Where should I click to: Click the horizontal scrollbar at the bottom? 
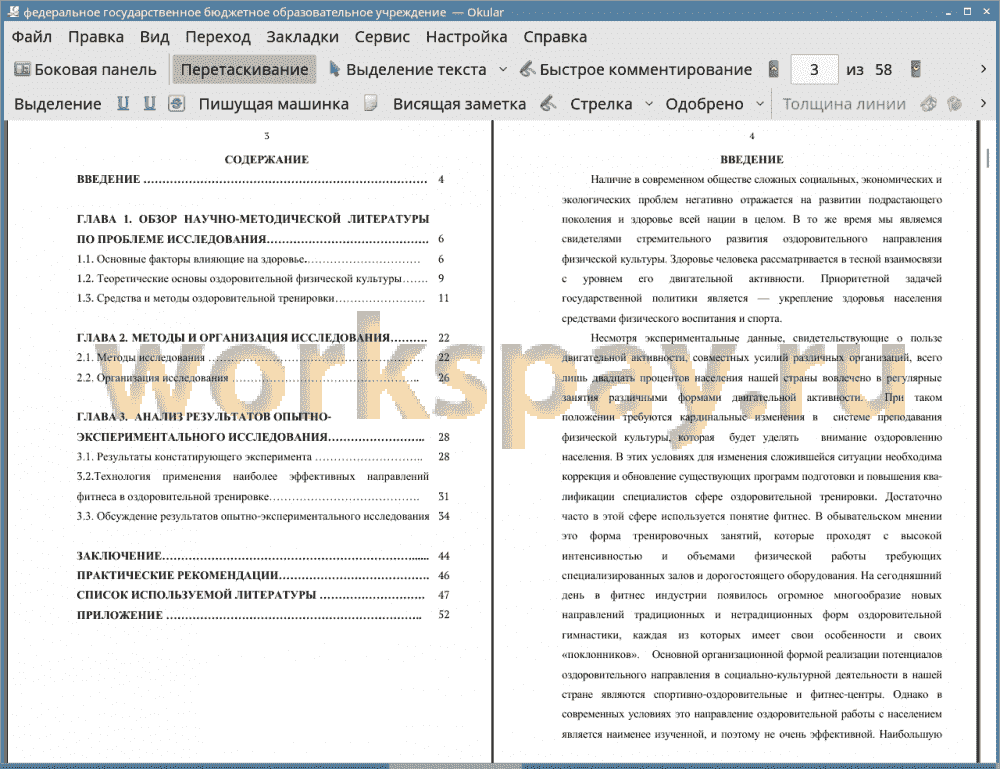point(455,765)
